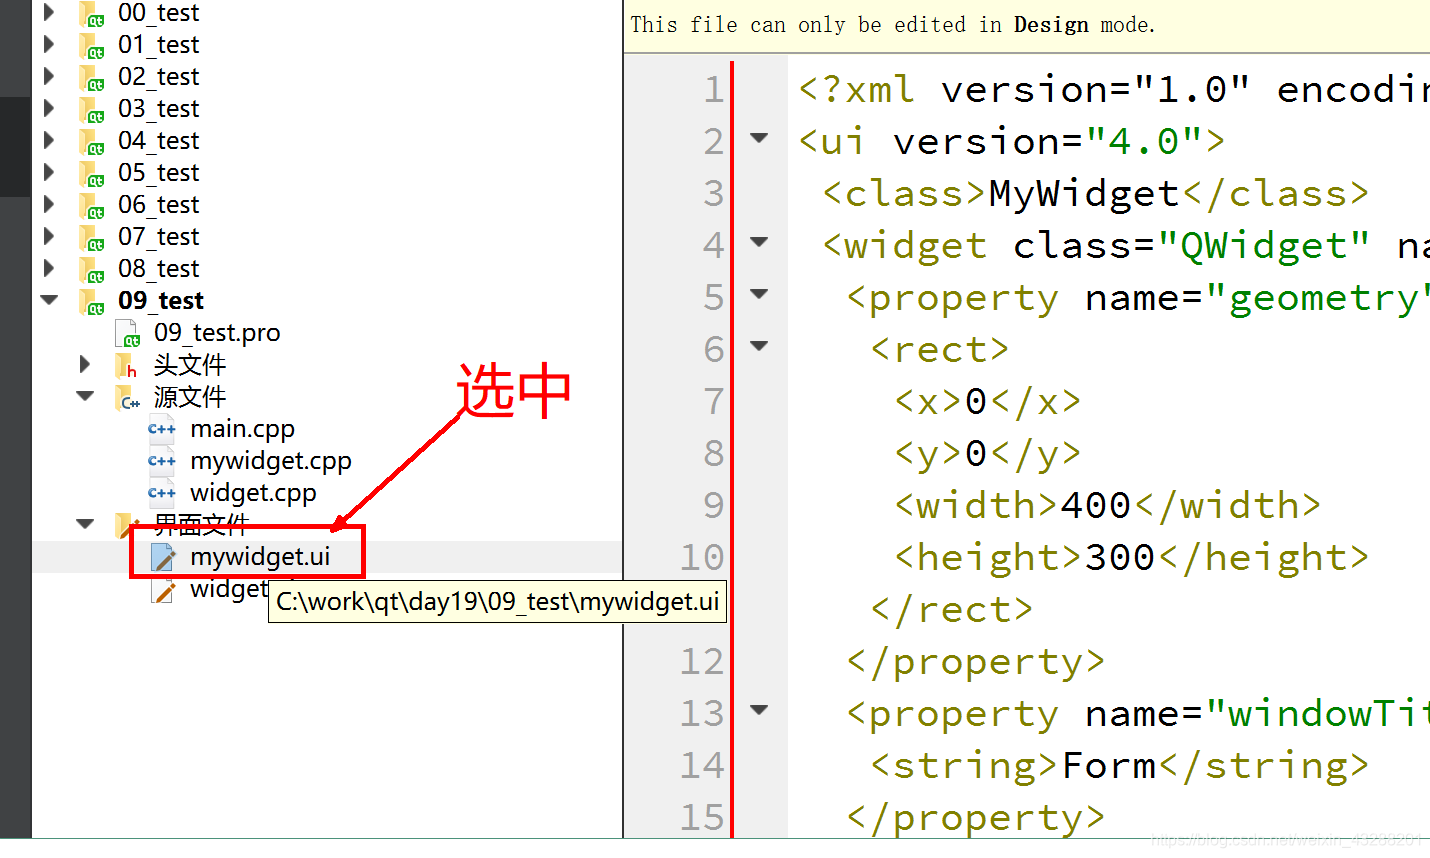This screenshot has height=858, width=1430.
Task: Click the mywidget.ui form file icon
Action: 164,557
